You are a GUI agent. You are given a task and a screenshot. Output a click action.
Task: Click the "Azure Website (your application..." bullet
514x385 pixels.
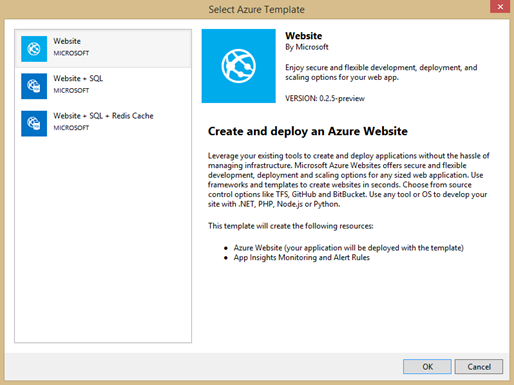349,248
